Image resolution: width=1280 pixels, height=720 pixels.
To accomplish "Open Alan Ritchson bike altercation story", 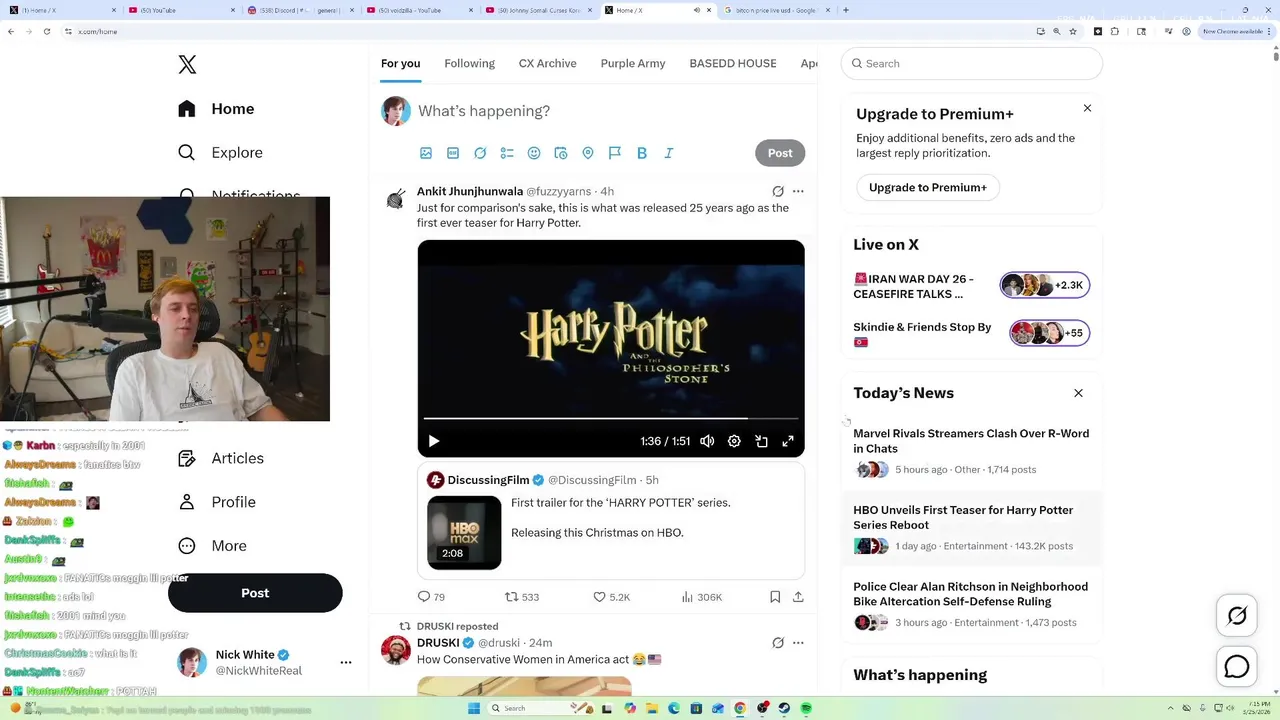I will click(971, 605).
